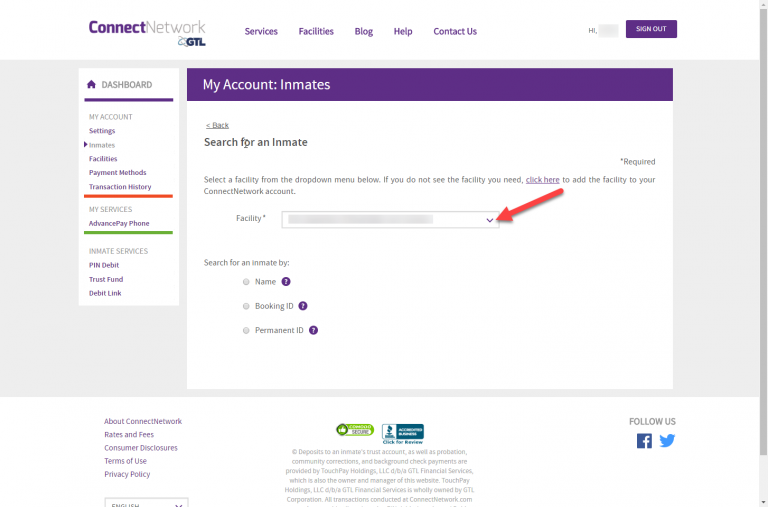Screen dimensions: 768x507
Task: Open the English language dropdown
Action: (x=146, y=503)
